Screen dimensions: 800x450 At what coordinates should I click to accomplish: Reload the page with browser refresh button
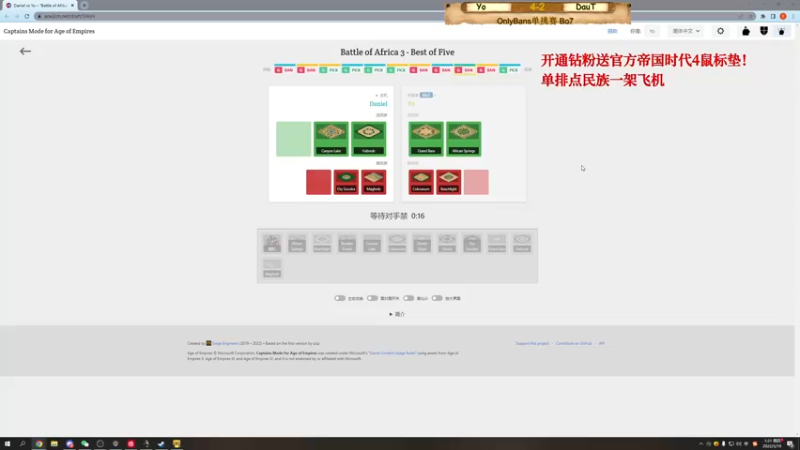tap(27, 16)
